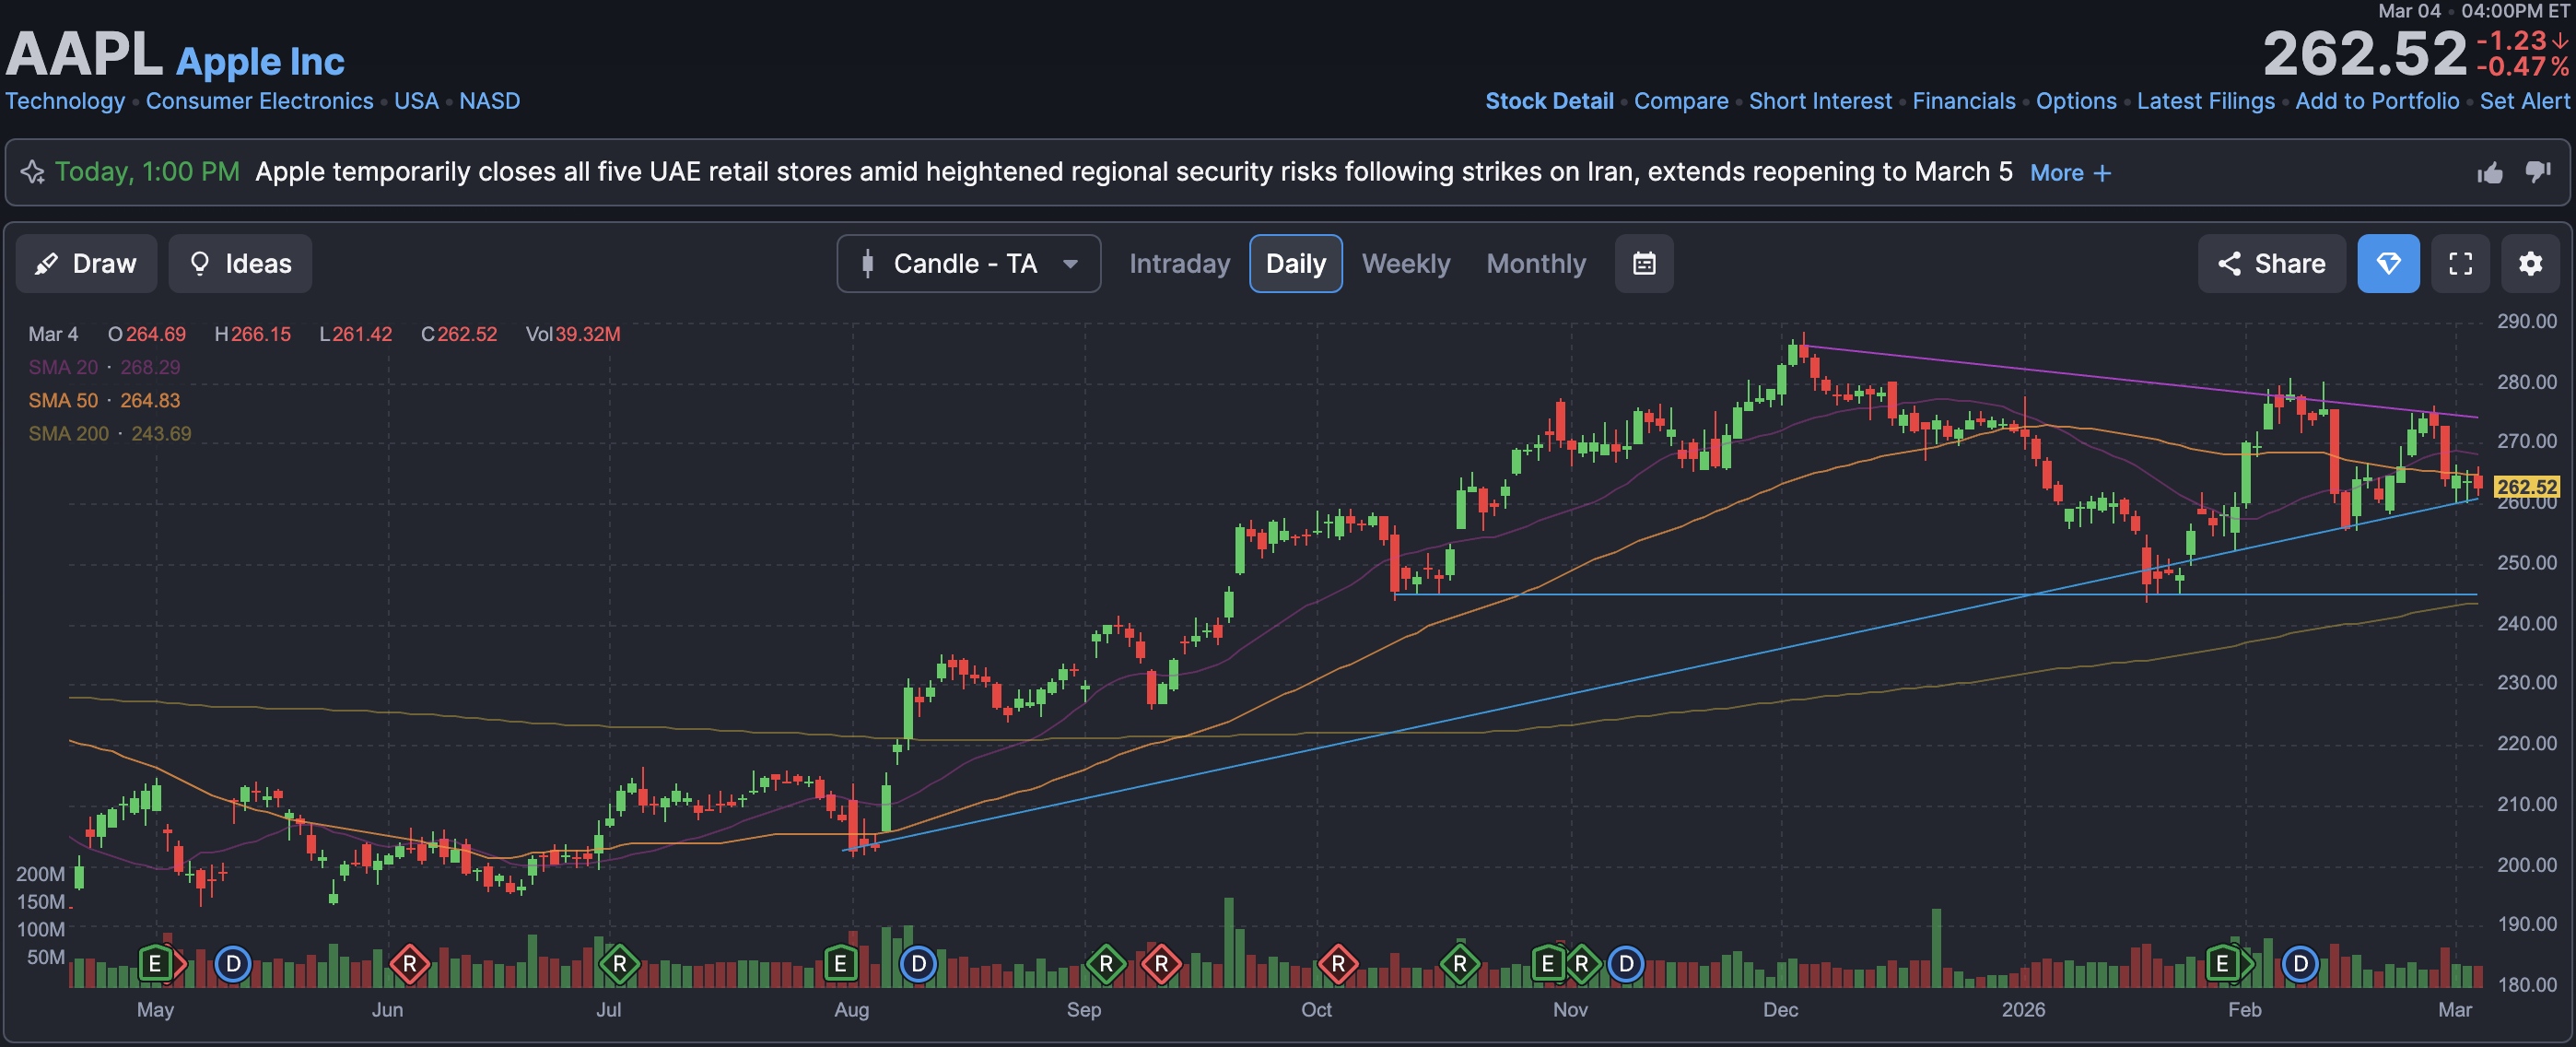Open the Candle - TA chart type dropdown
2576x1047 pixels.
pyautogui.click(x=968, y=264)
